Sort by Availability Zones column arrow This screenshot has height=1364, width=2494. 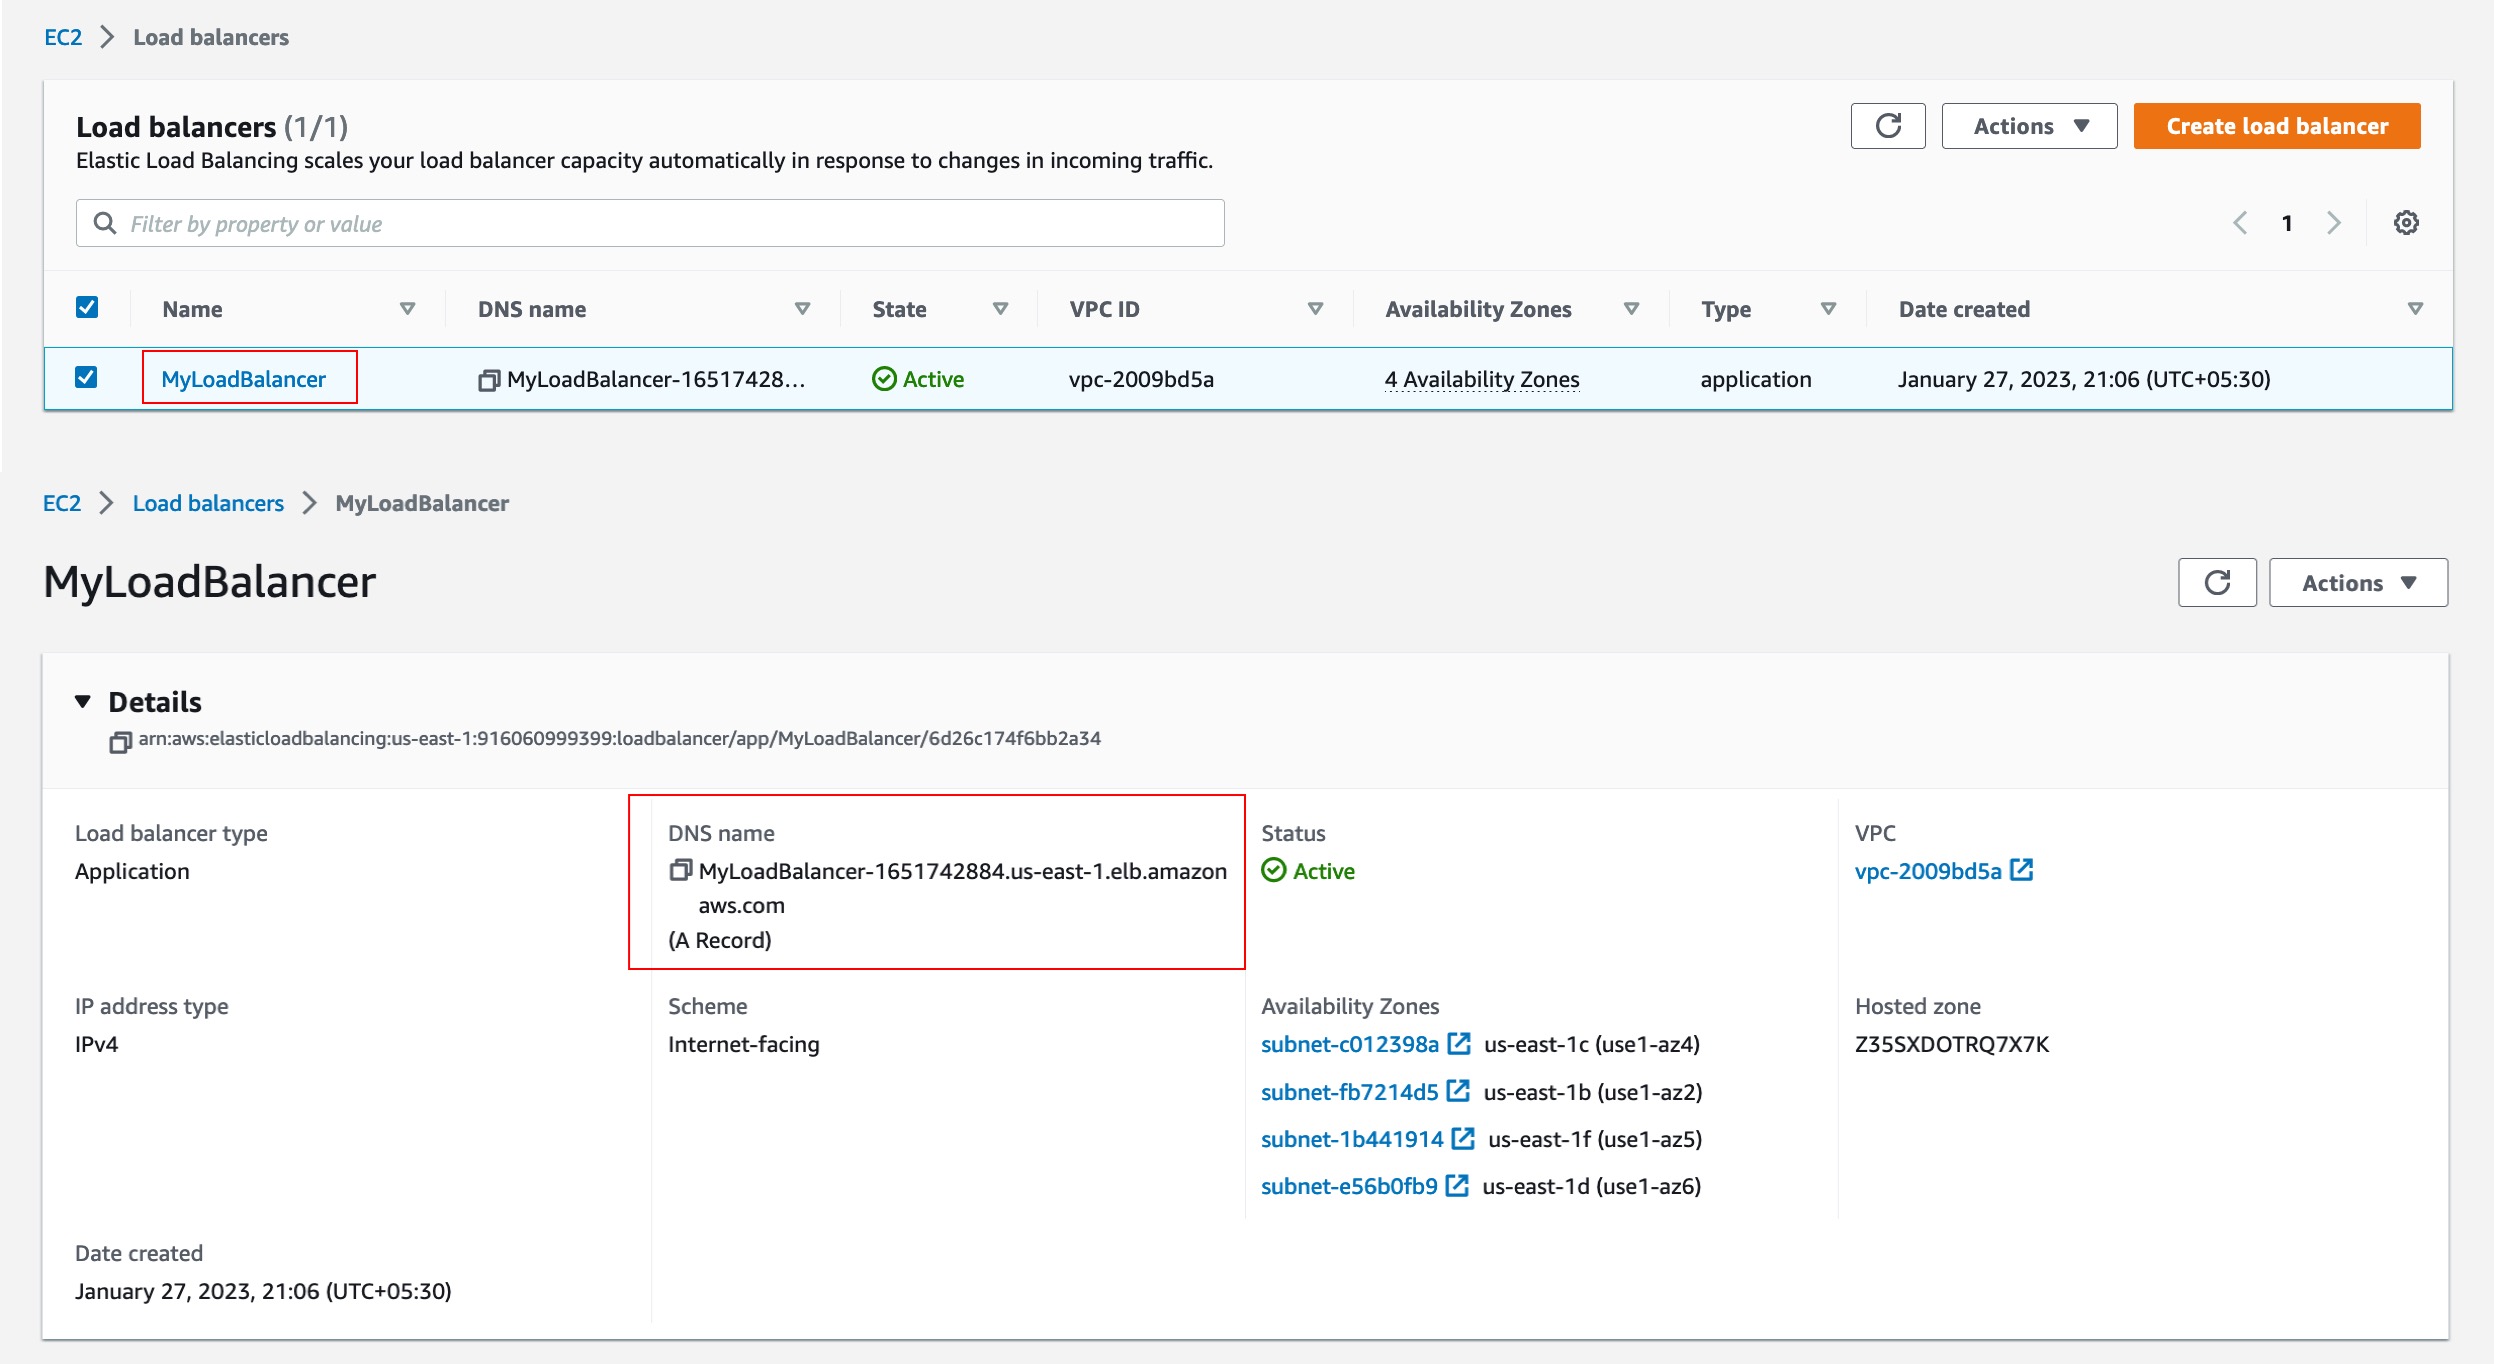coord(1631,308)
